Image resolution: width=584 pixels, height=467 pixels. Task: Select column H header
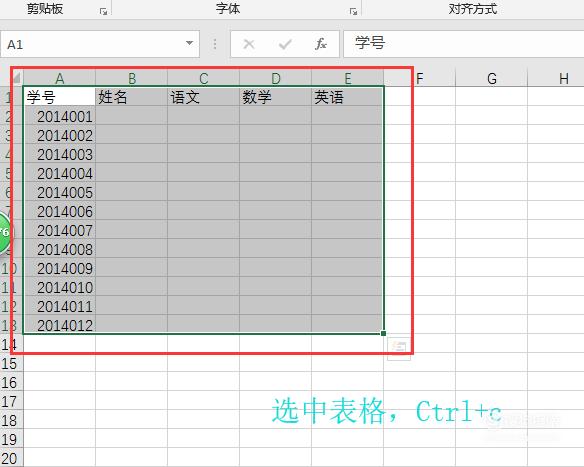point(556,78)
